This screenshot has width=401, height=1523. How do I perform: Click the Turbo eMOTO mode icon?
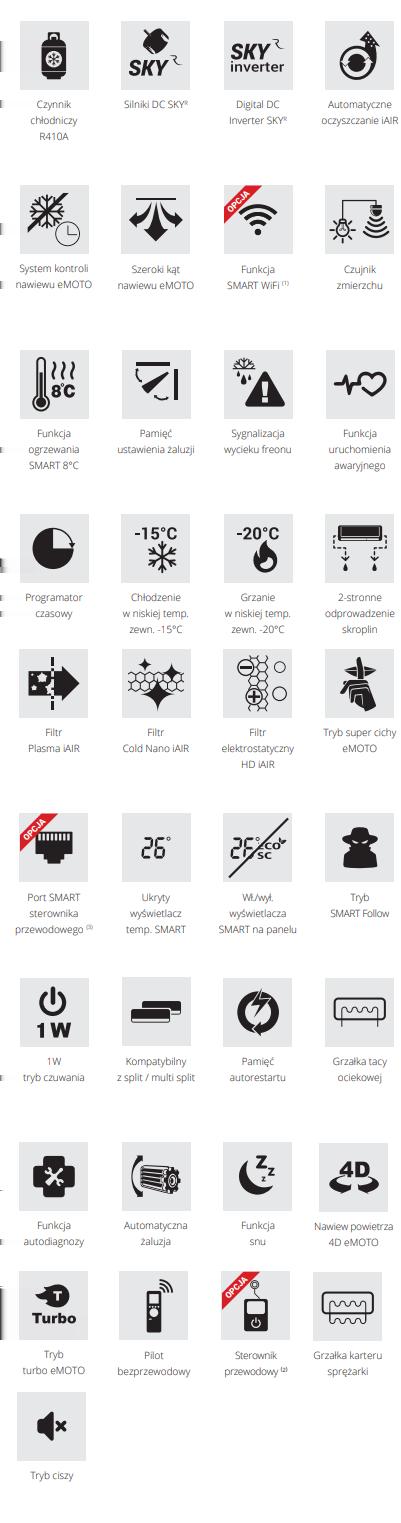tap(54, 1305)
